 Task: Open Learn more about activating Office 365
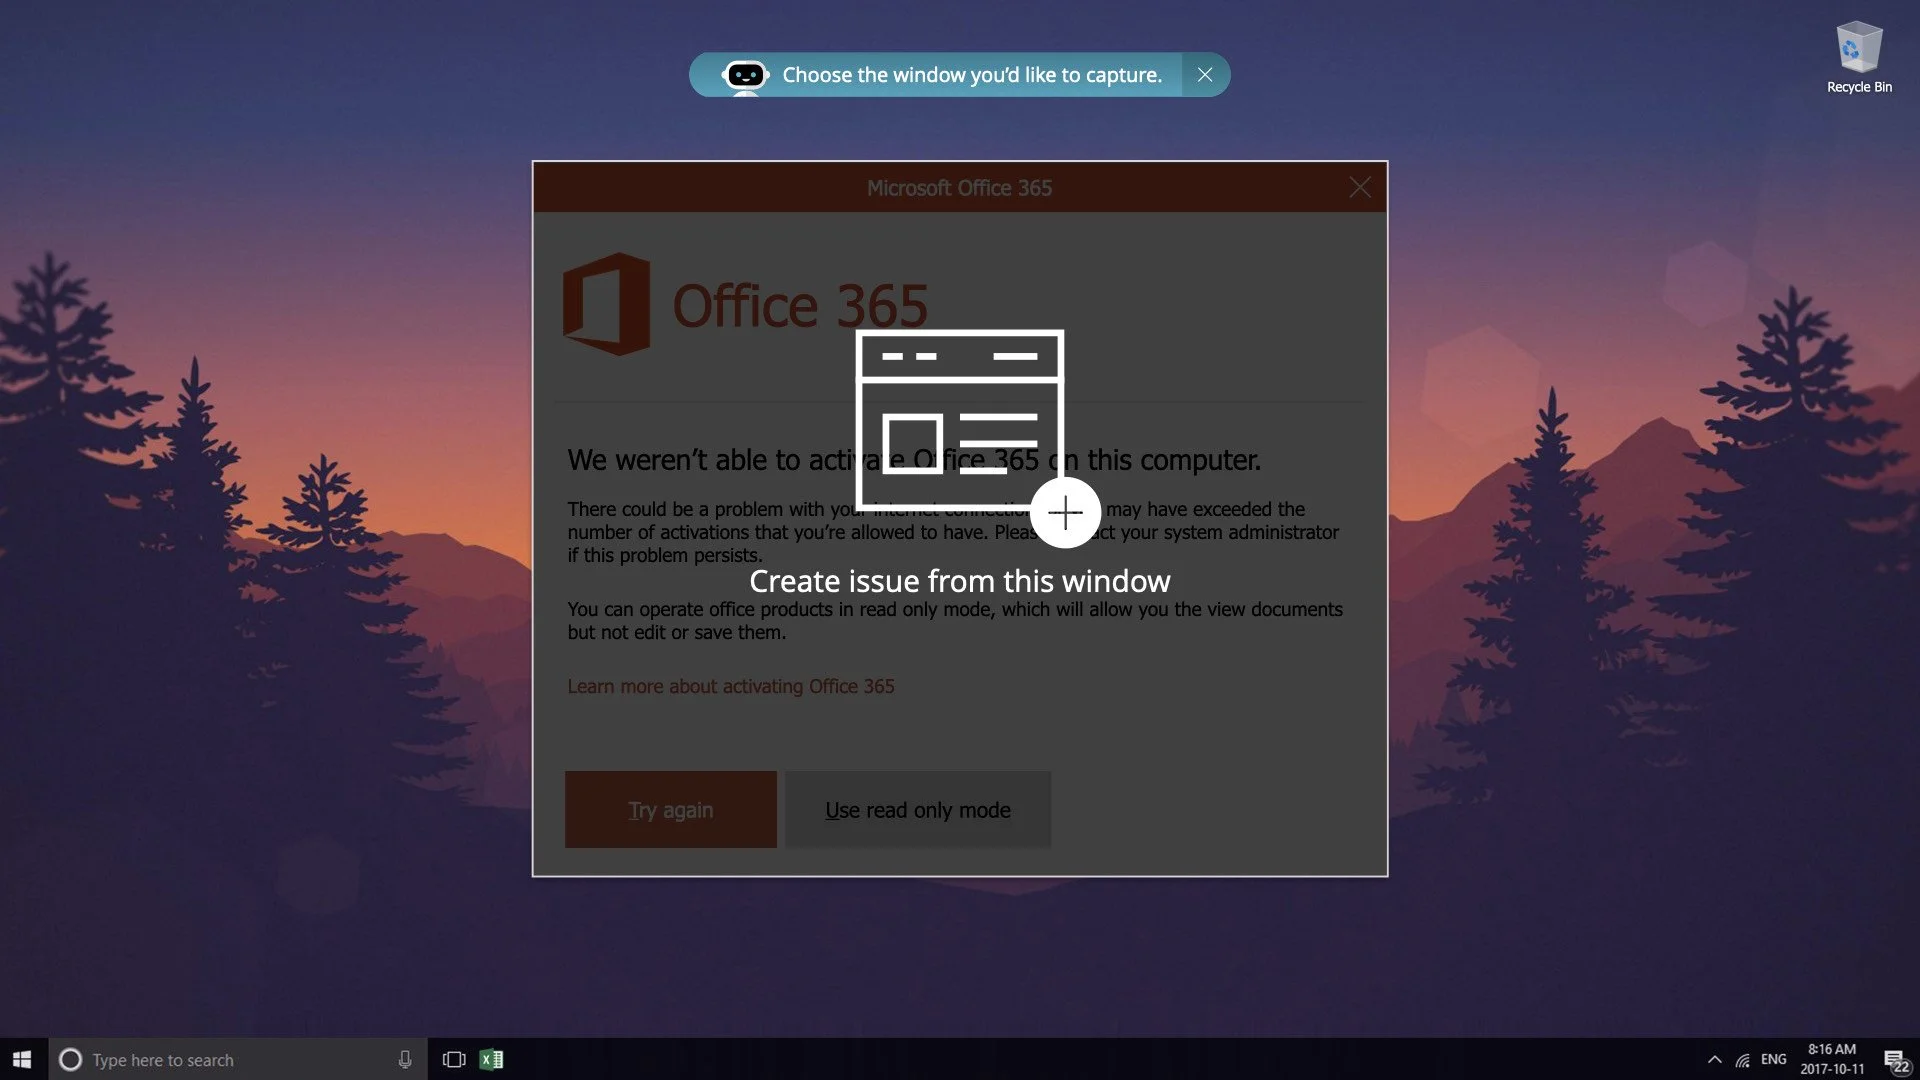point(730,687)
